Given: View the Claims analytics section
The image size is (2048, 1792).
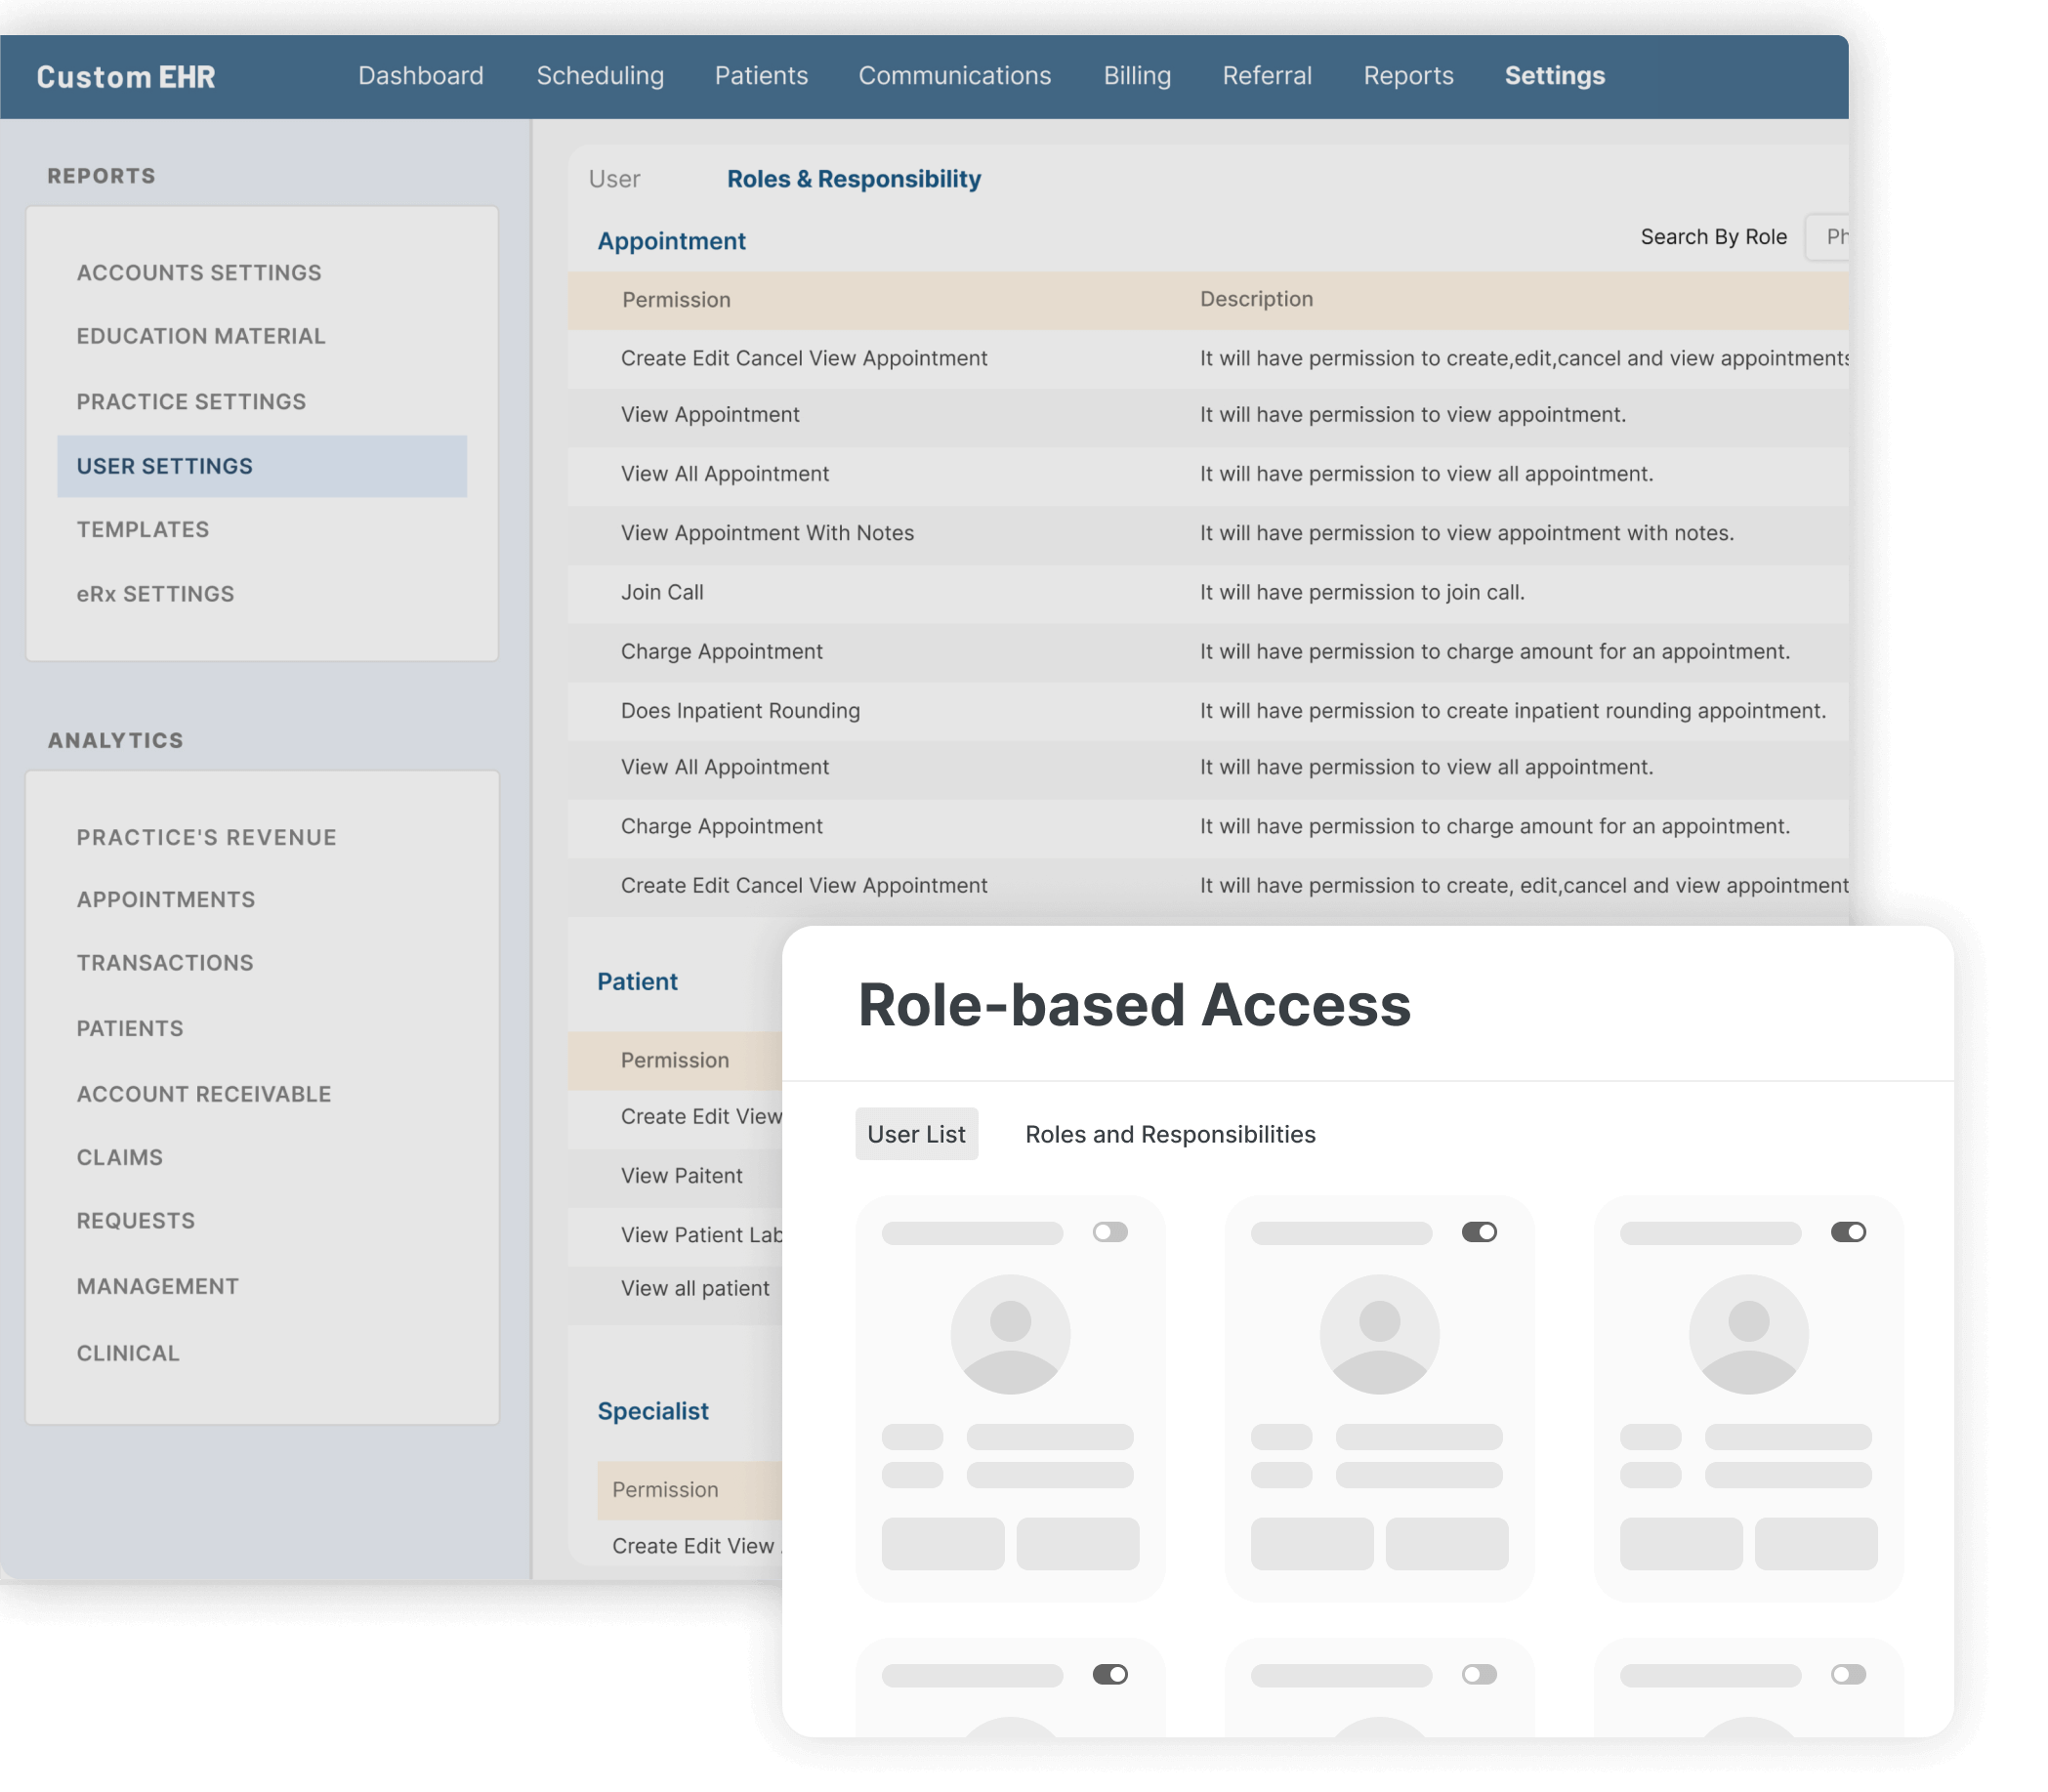Looking at the screenshot, I should tap(119, 1157).
